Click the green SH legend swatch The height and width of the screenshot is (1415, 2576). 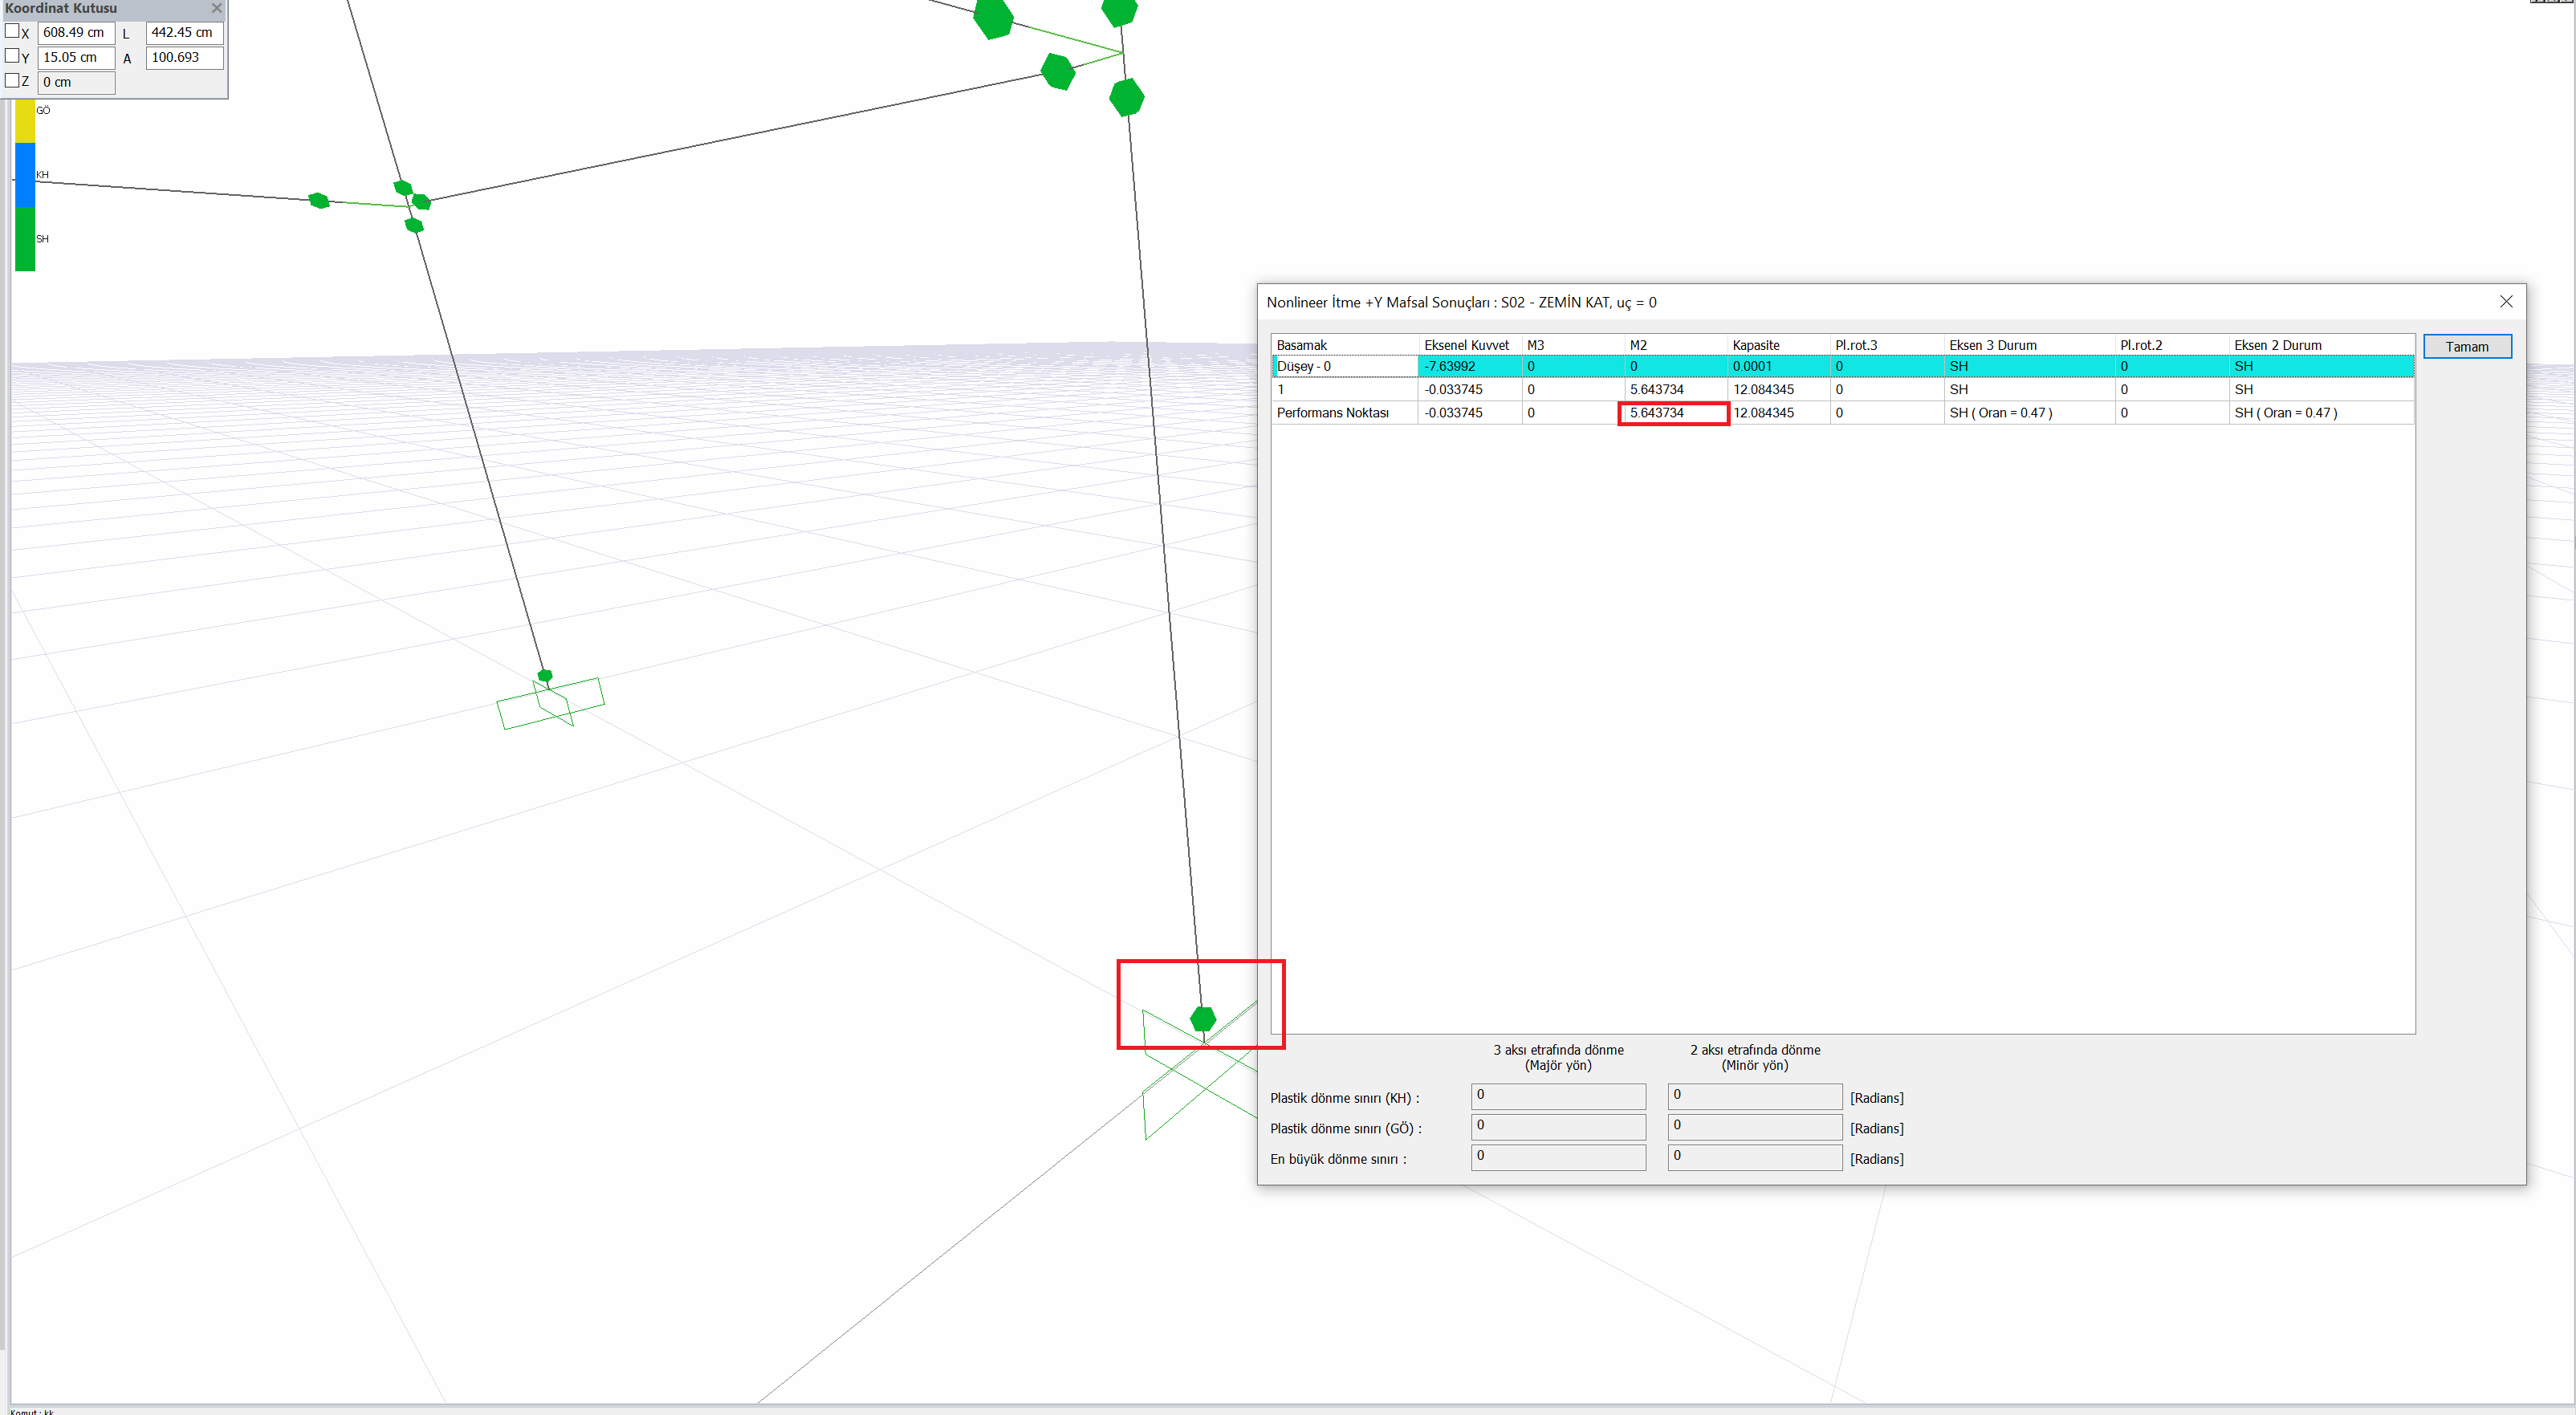25,239
